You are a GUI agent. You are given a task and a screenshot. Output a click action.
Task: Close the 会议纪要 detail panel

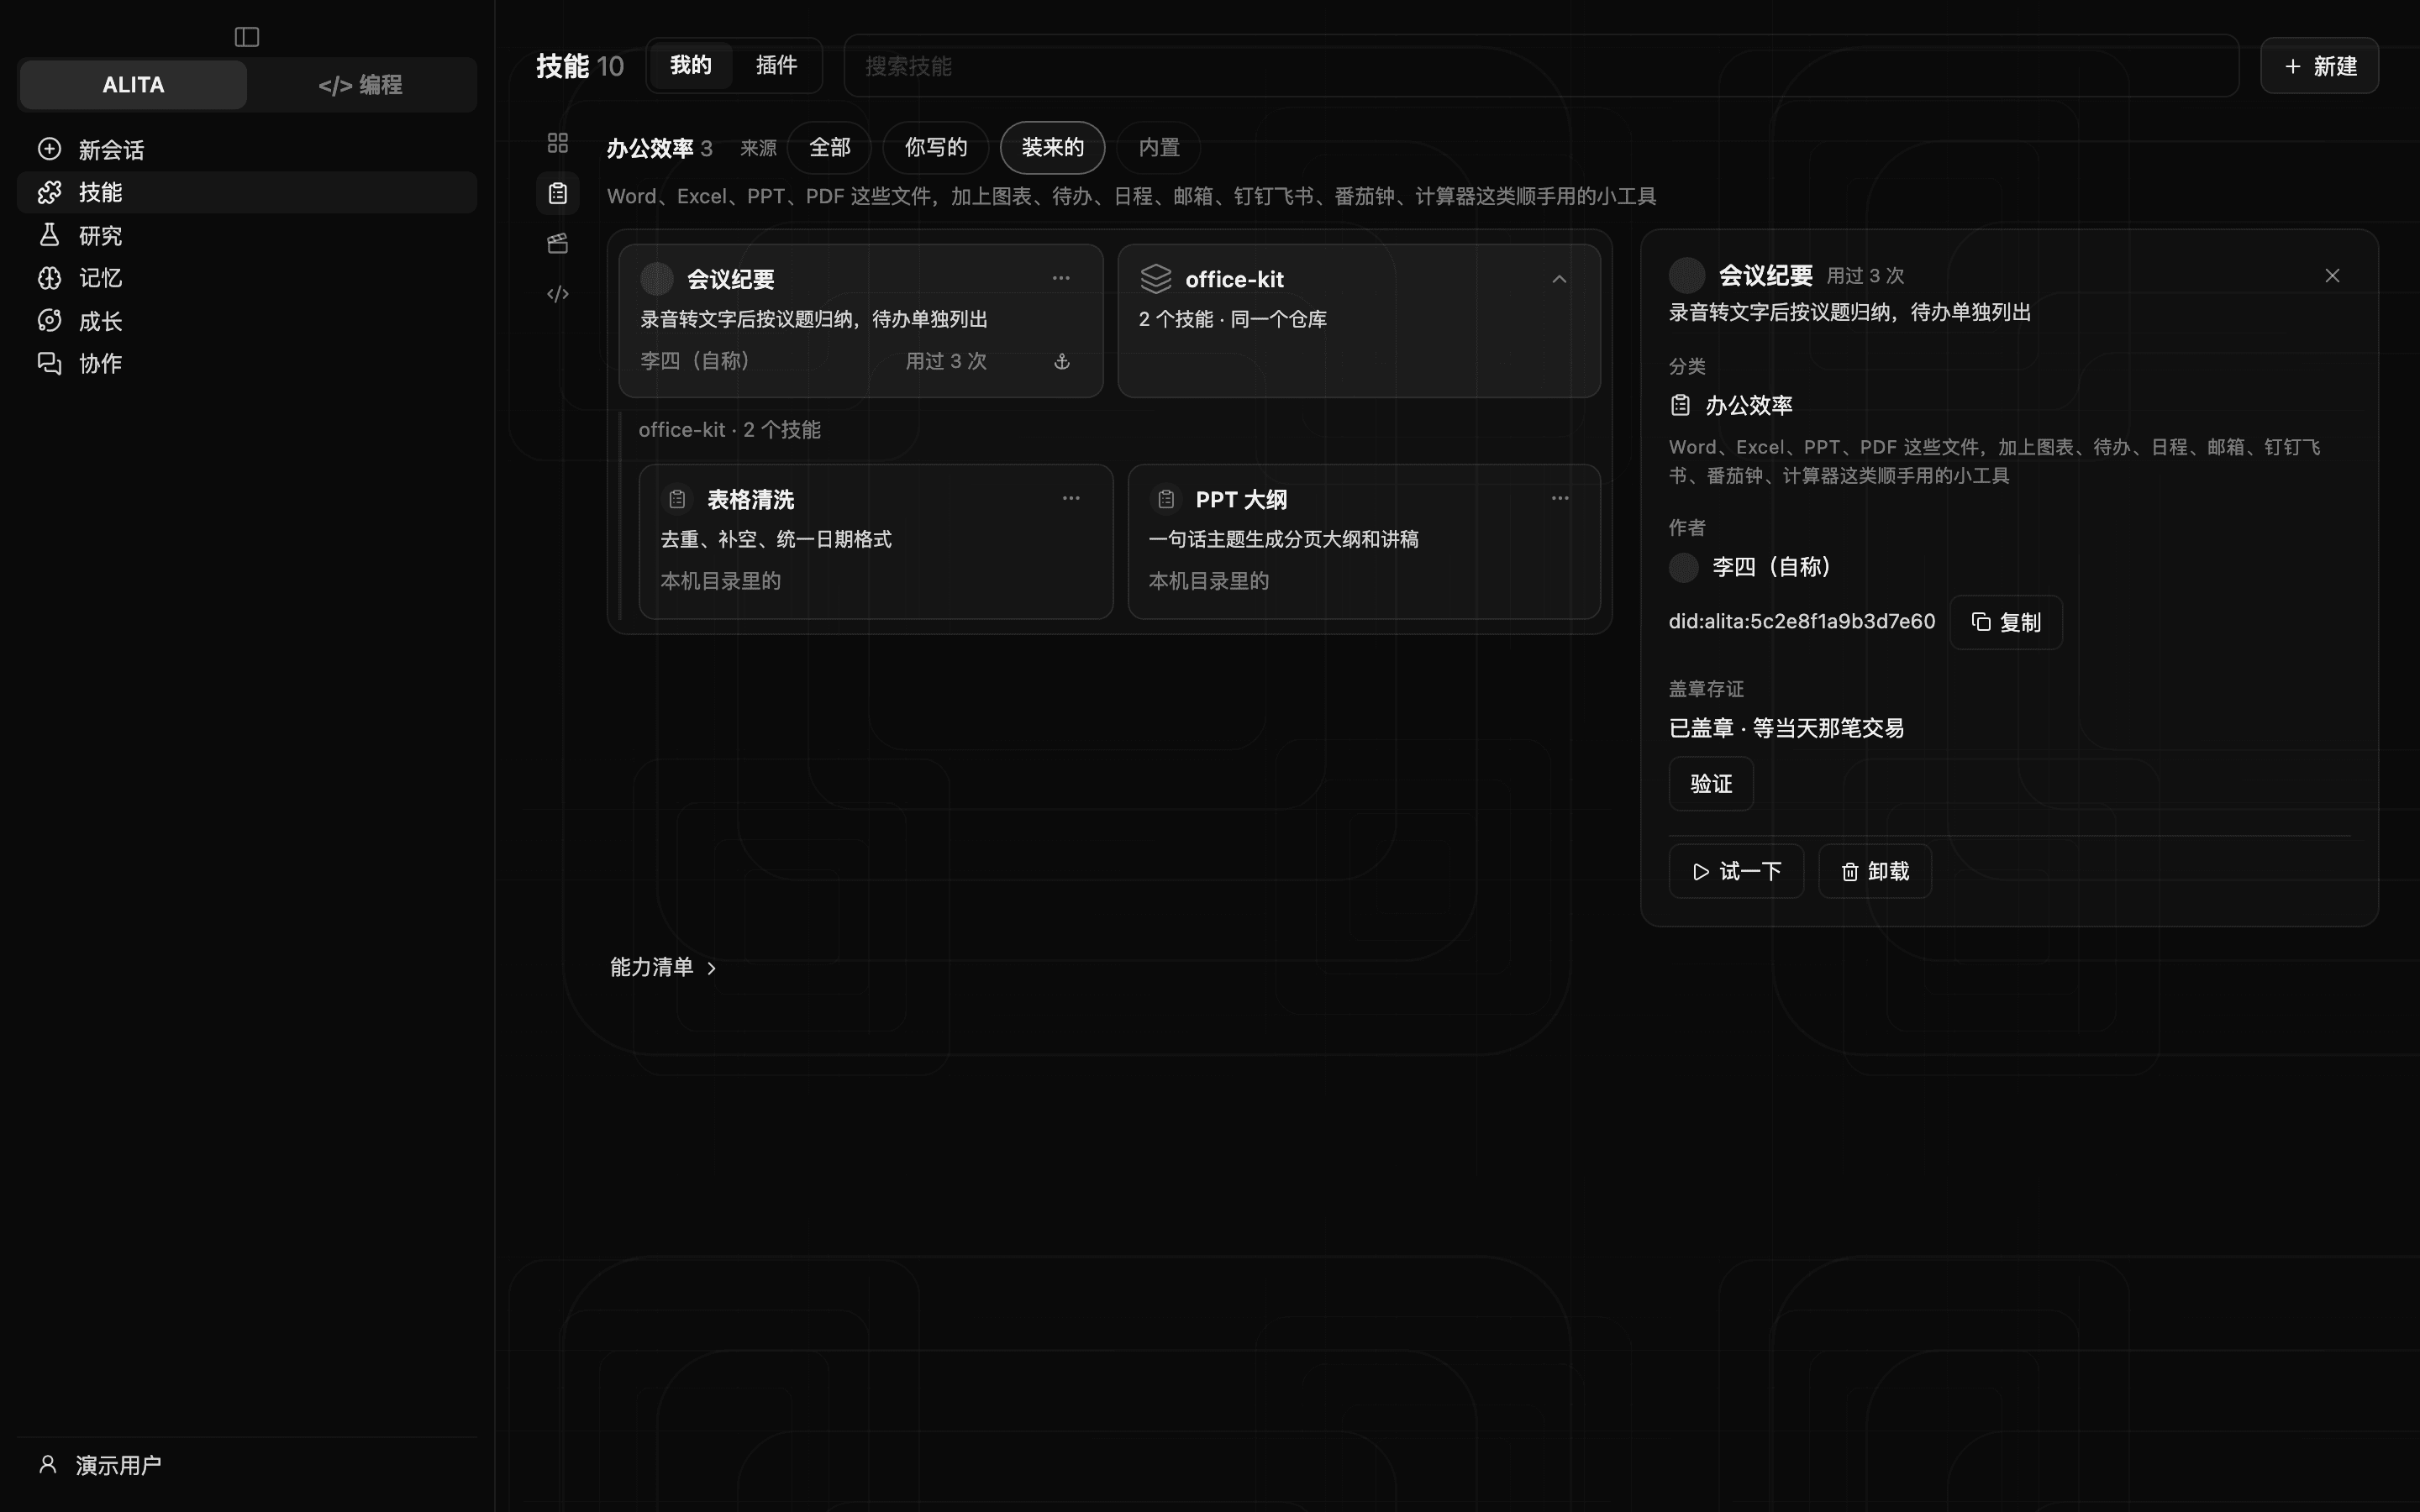[x=2332, y=276]
